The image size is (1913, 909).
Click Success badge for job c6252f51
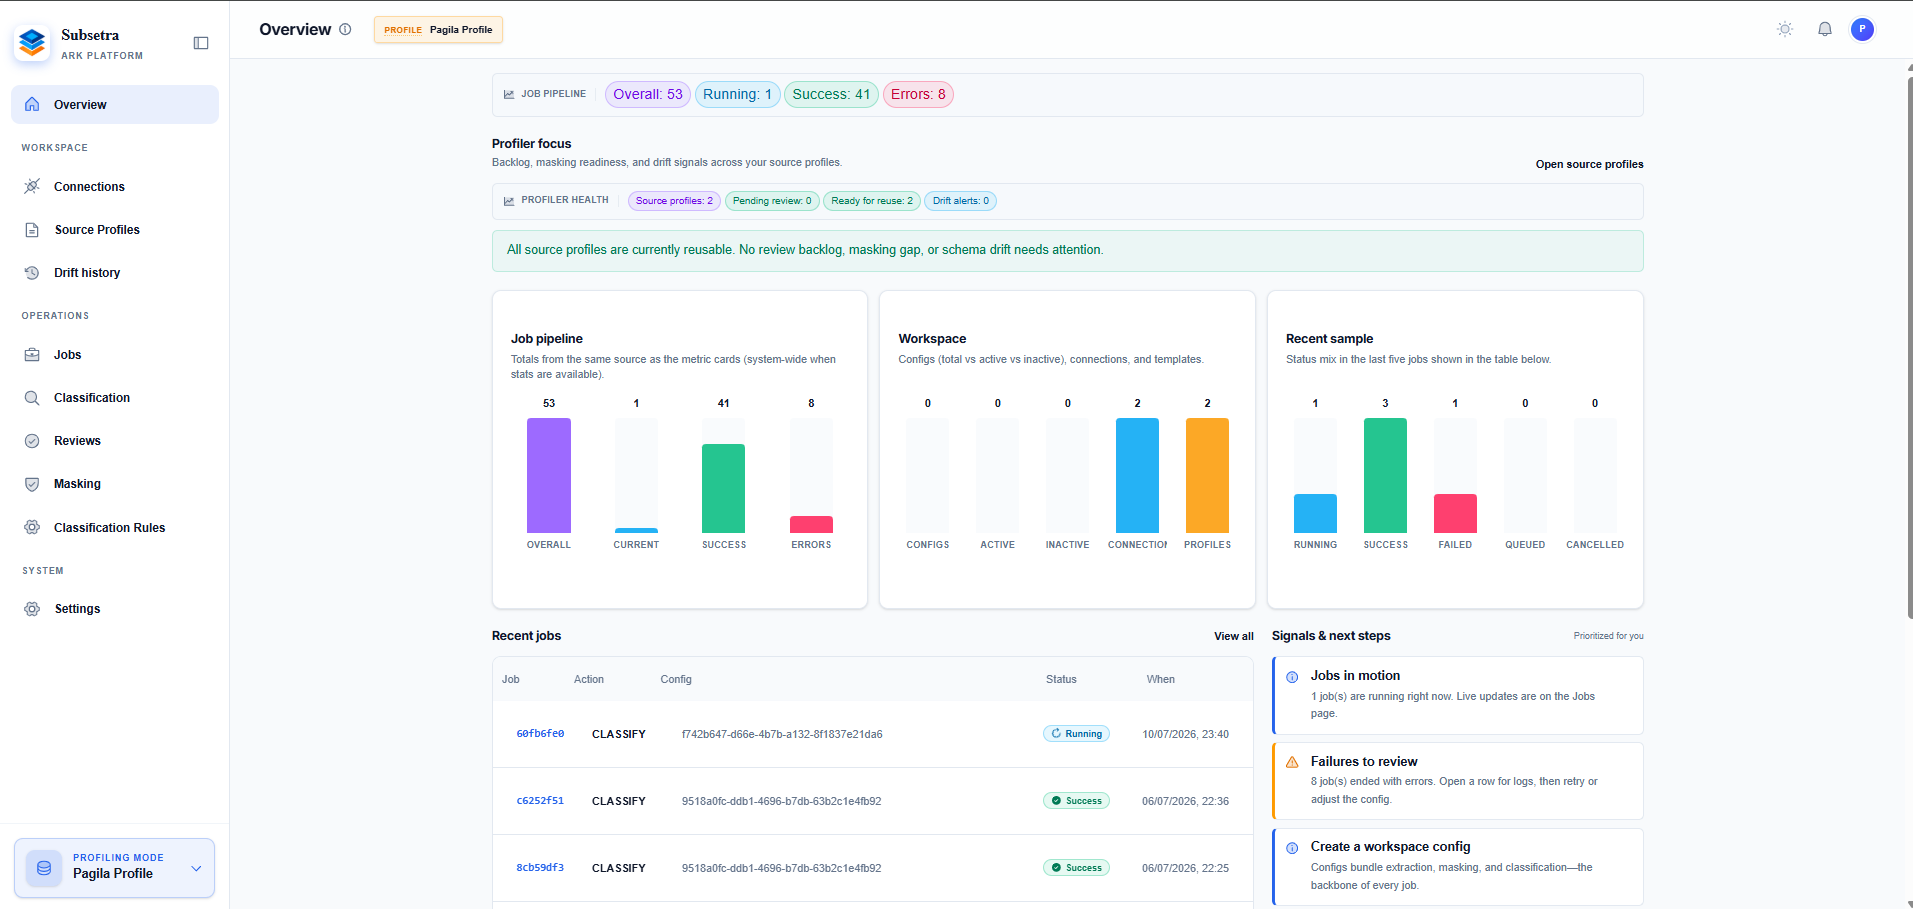pyautogui.click(x=1076, y=801)
